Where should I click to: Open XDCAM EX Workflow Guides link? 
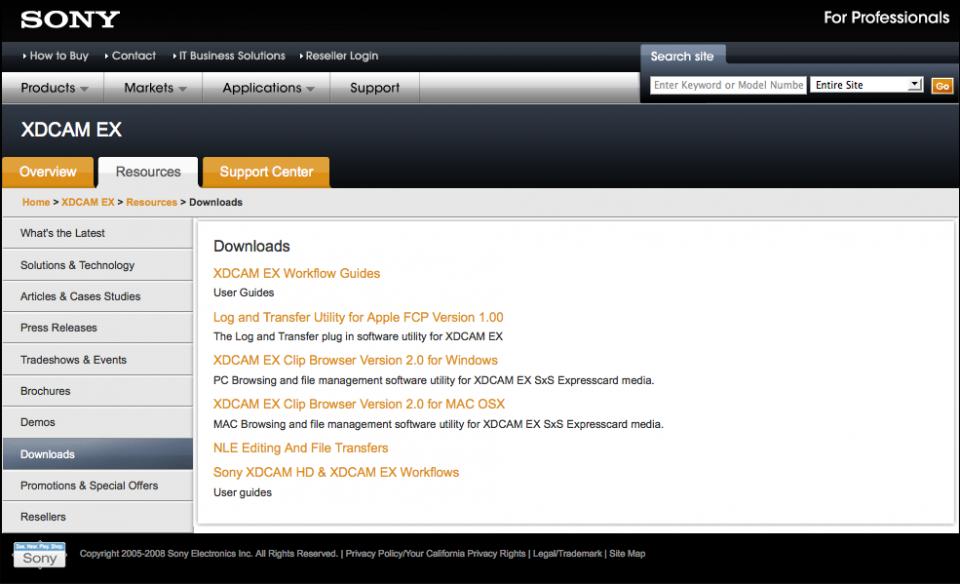point(296,273)
